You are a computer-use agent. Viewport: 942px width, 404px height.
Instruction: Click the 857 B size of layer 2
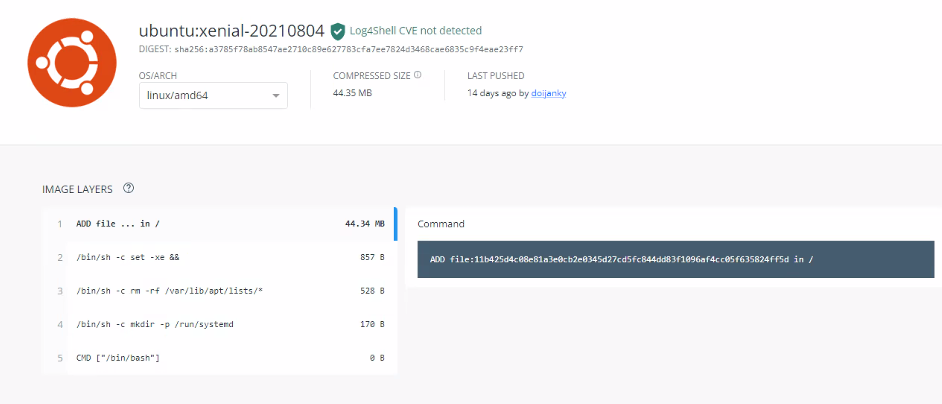point(368,257)
